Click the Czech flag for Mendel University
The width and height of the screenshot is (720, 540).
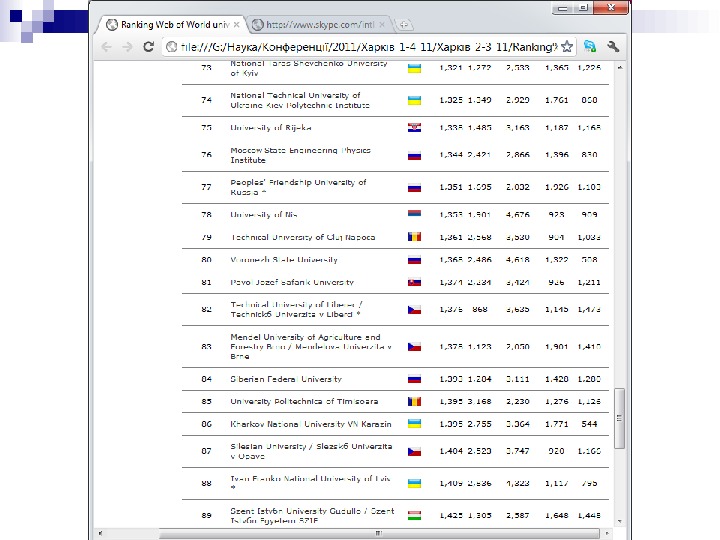point(414,347)
